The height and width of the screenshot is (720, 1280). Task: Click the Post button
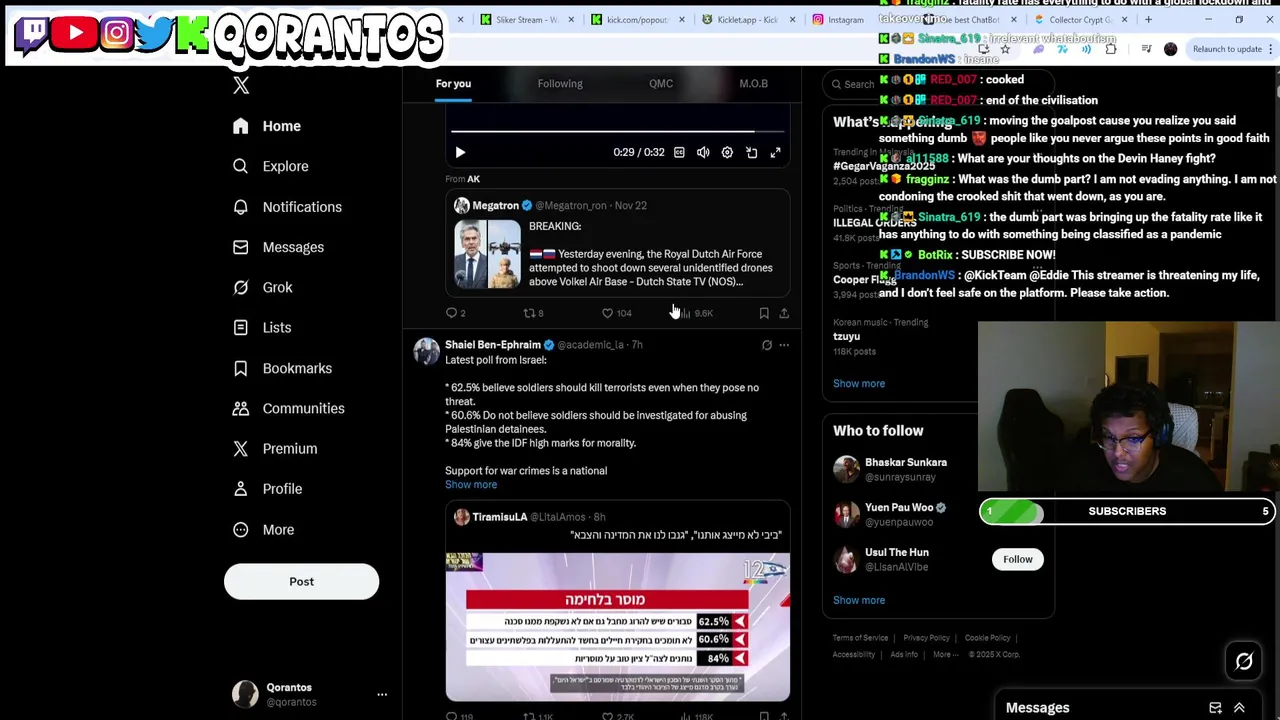pos(301,582)
